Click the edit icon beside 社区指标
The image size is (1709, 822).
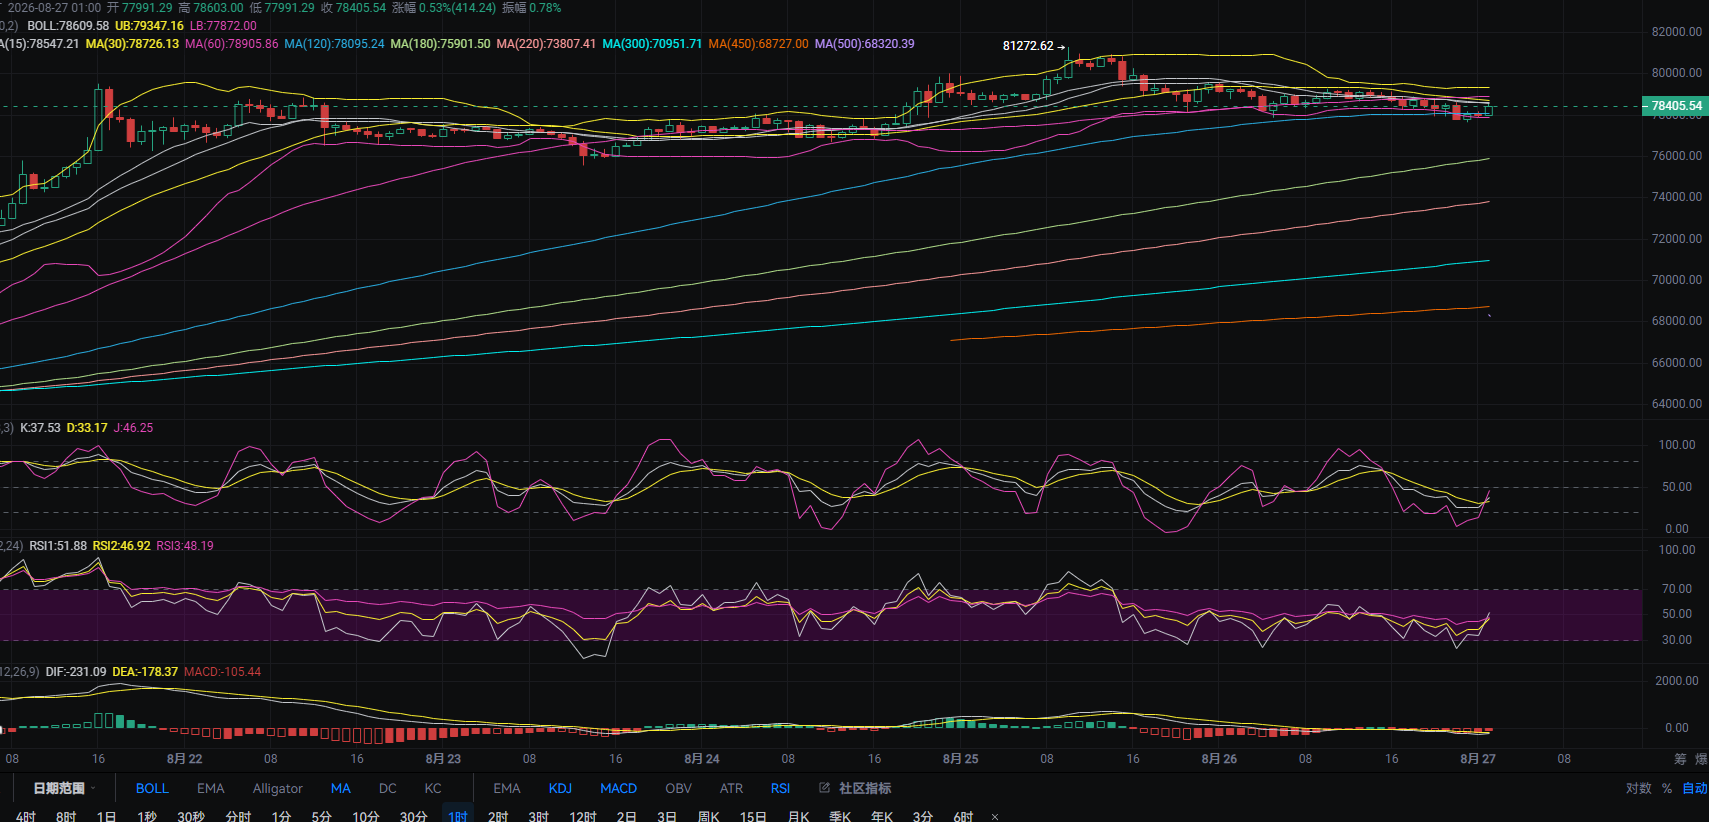pos(824,788)
